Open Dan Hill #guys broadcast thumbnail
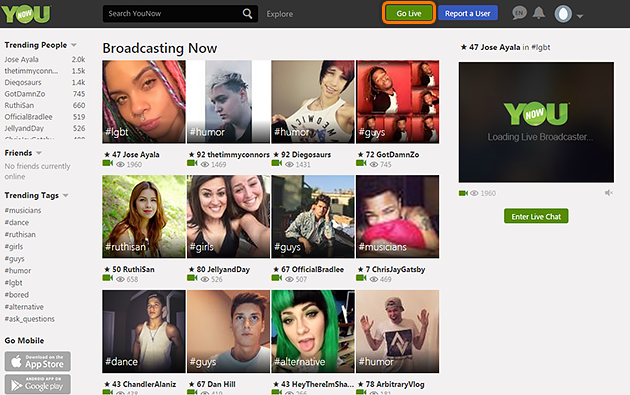Viewport: 630px width, 395px height. pyautogui.click(x=228, y=332)
